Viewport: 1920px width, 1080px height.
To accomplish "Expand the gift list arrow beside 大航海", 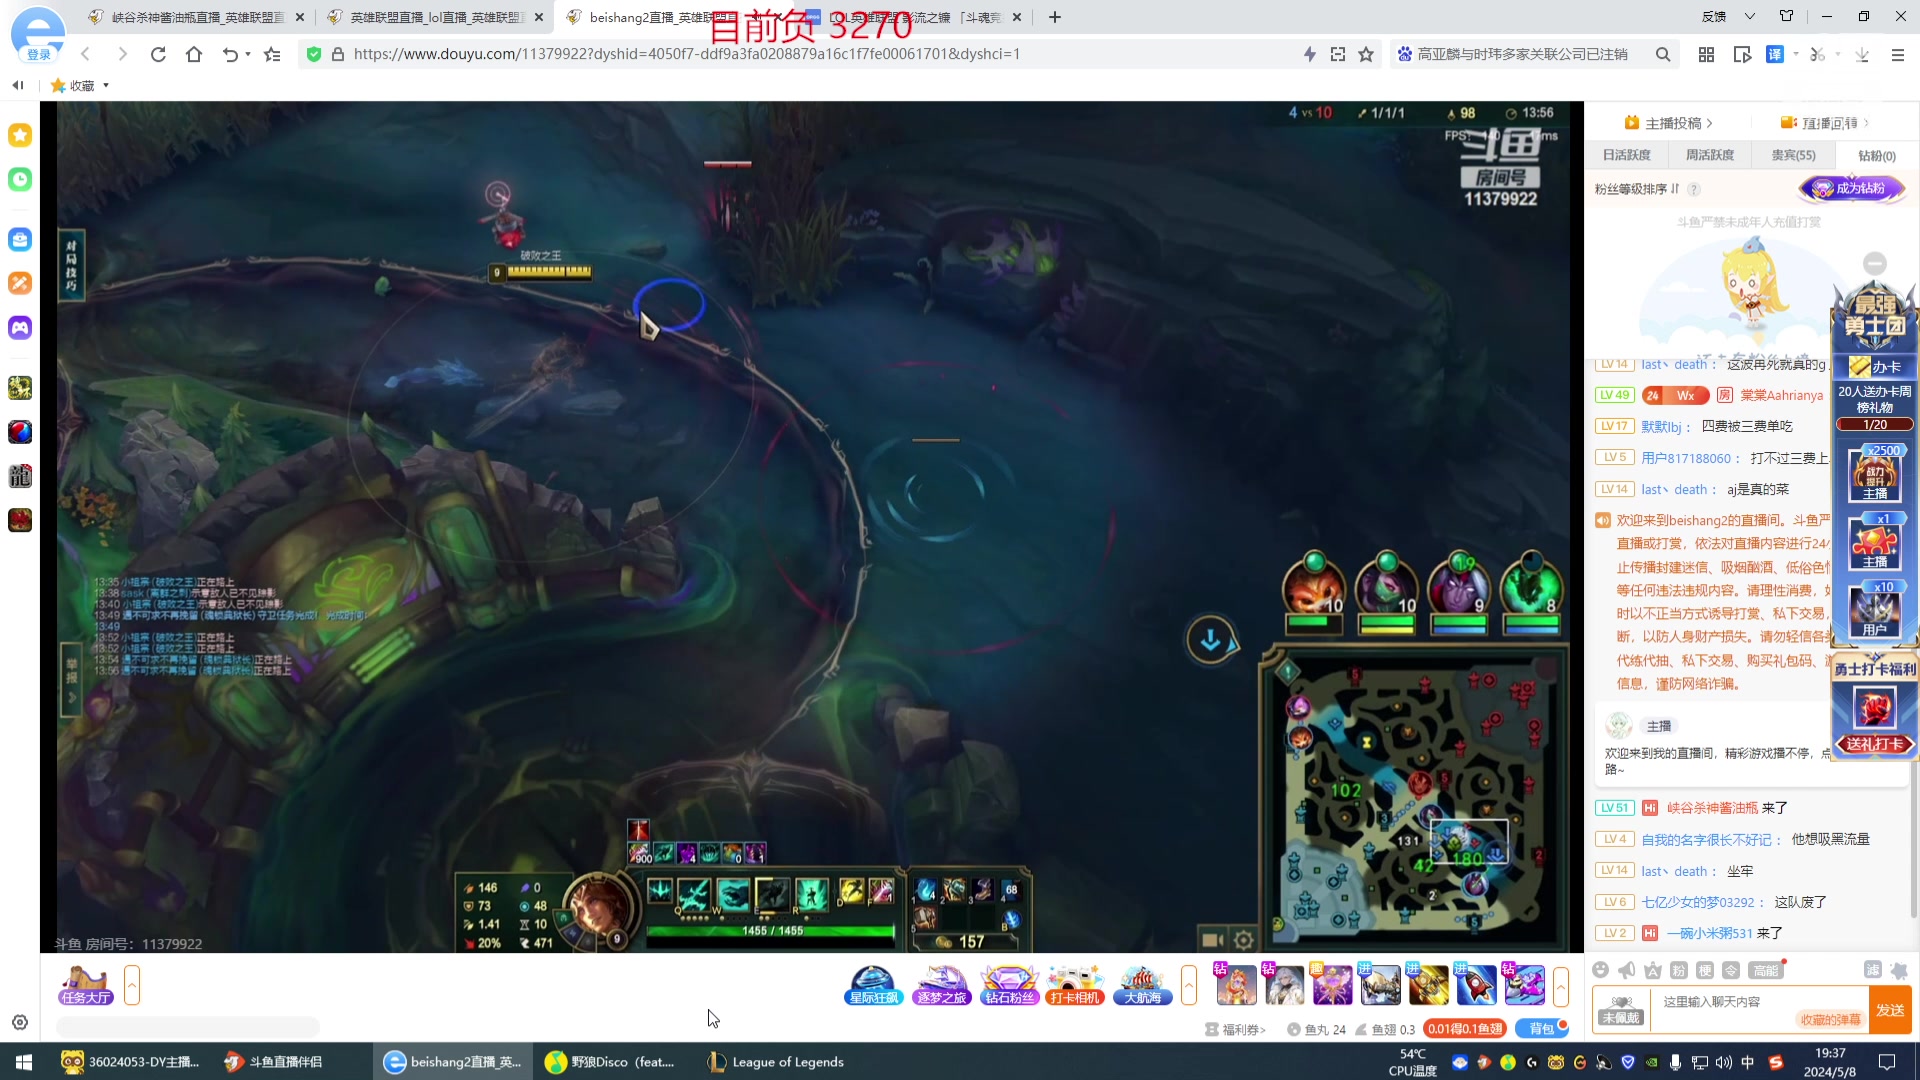I will (x=1189, y=986).
